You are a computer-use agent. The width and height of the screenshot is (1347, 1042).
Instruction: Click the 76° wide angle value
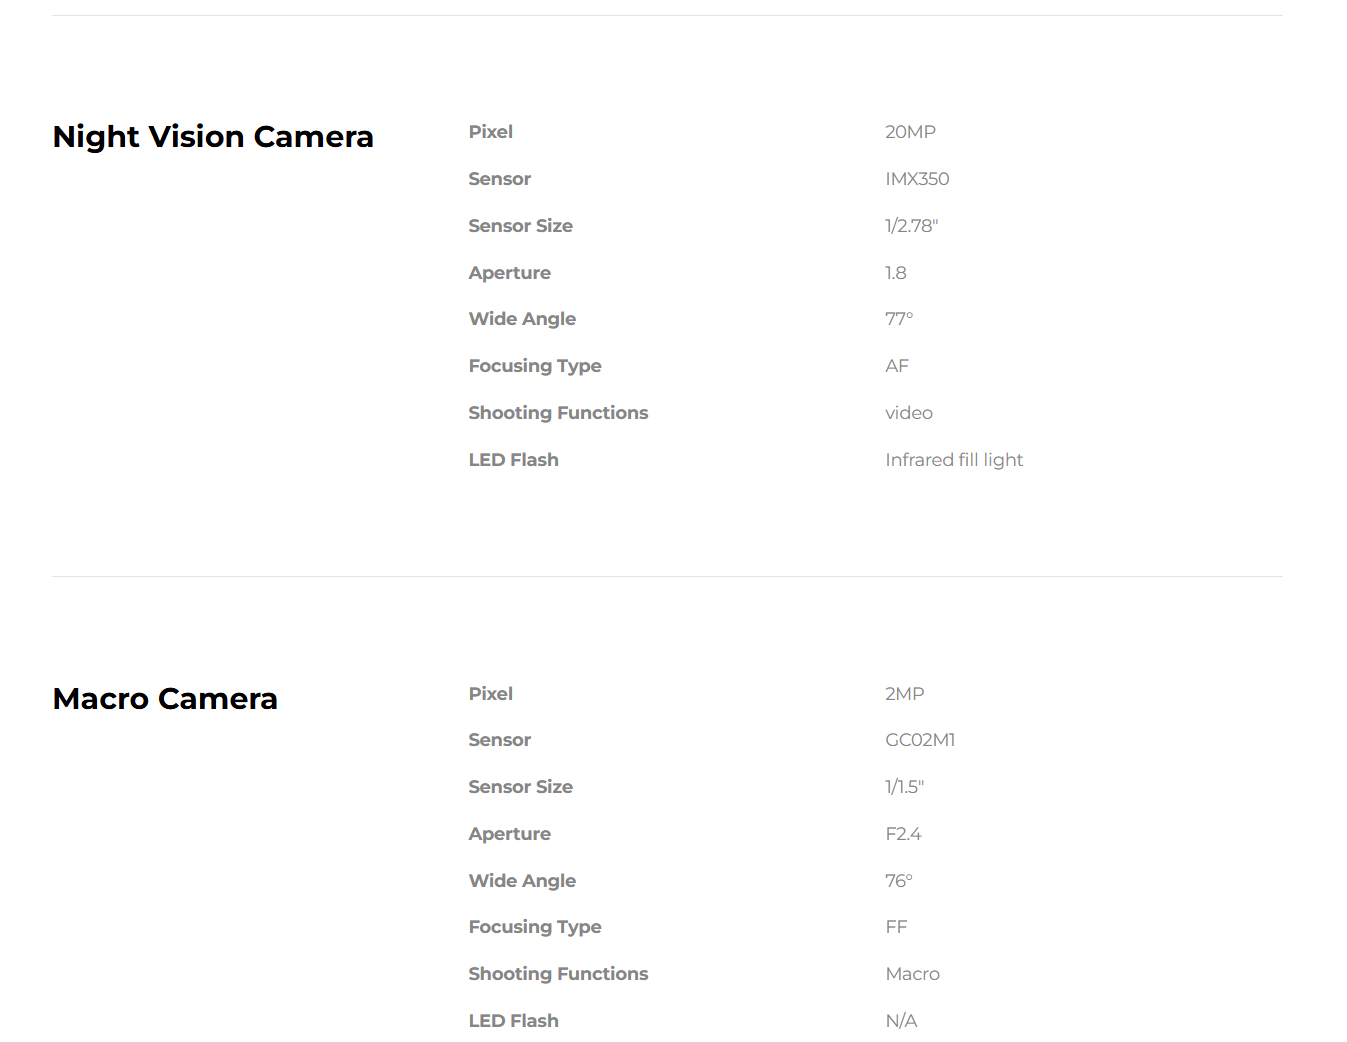[899, 881]
